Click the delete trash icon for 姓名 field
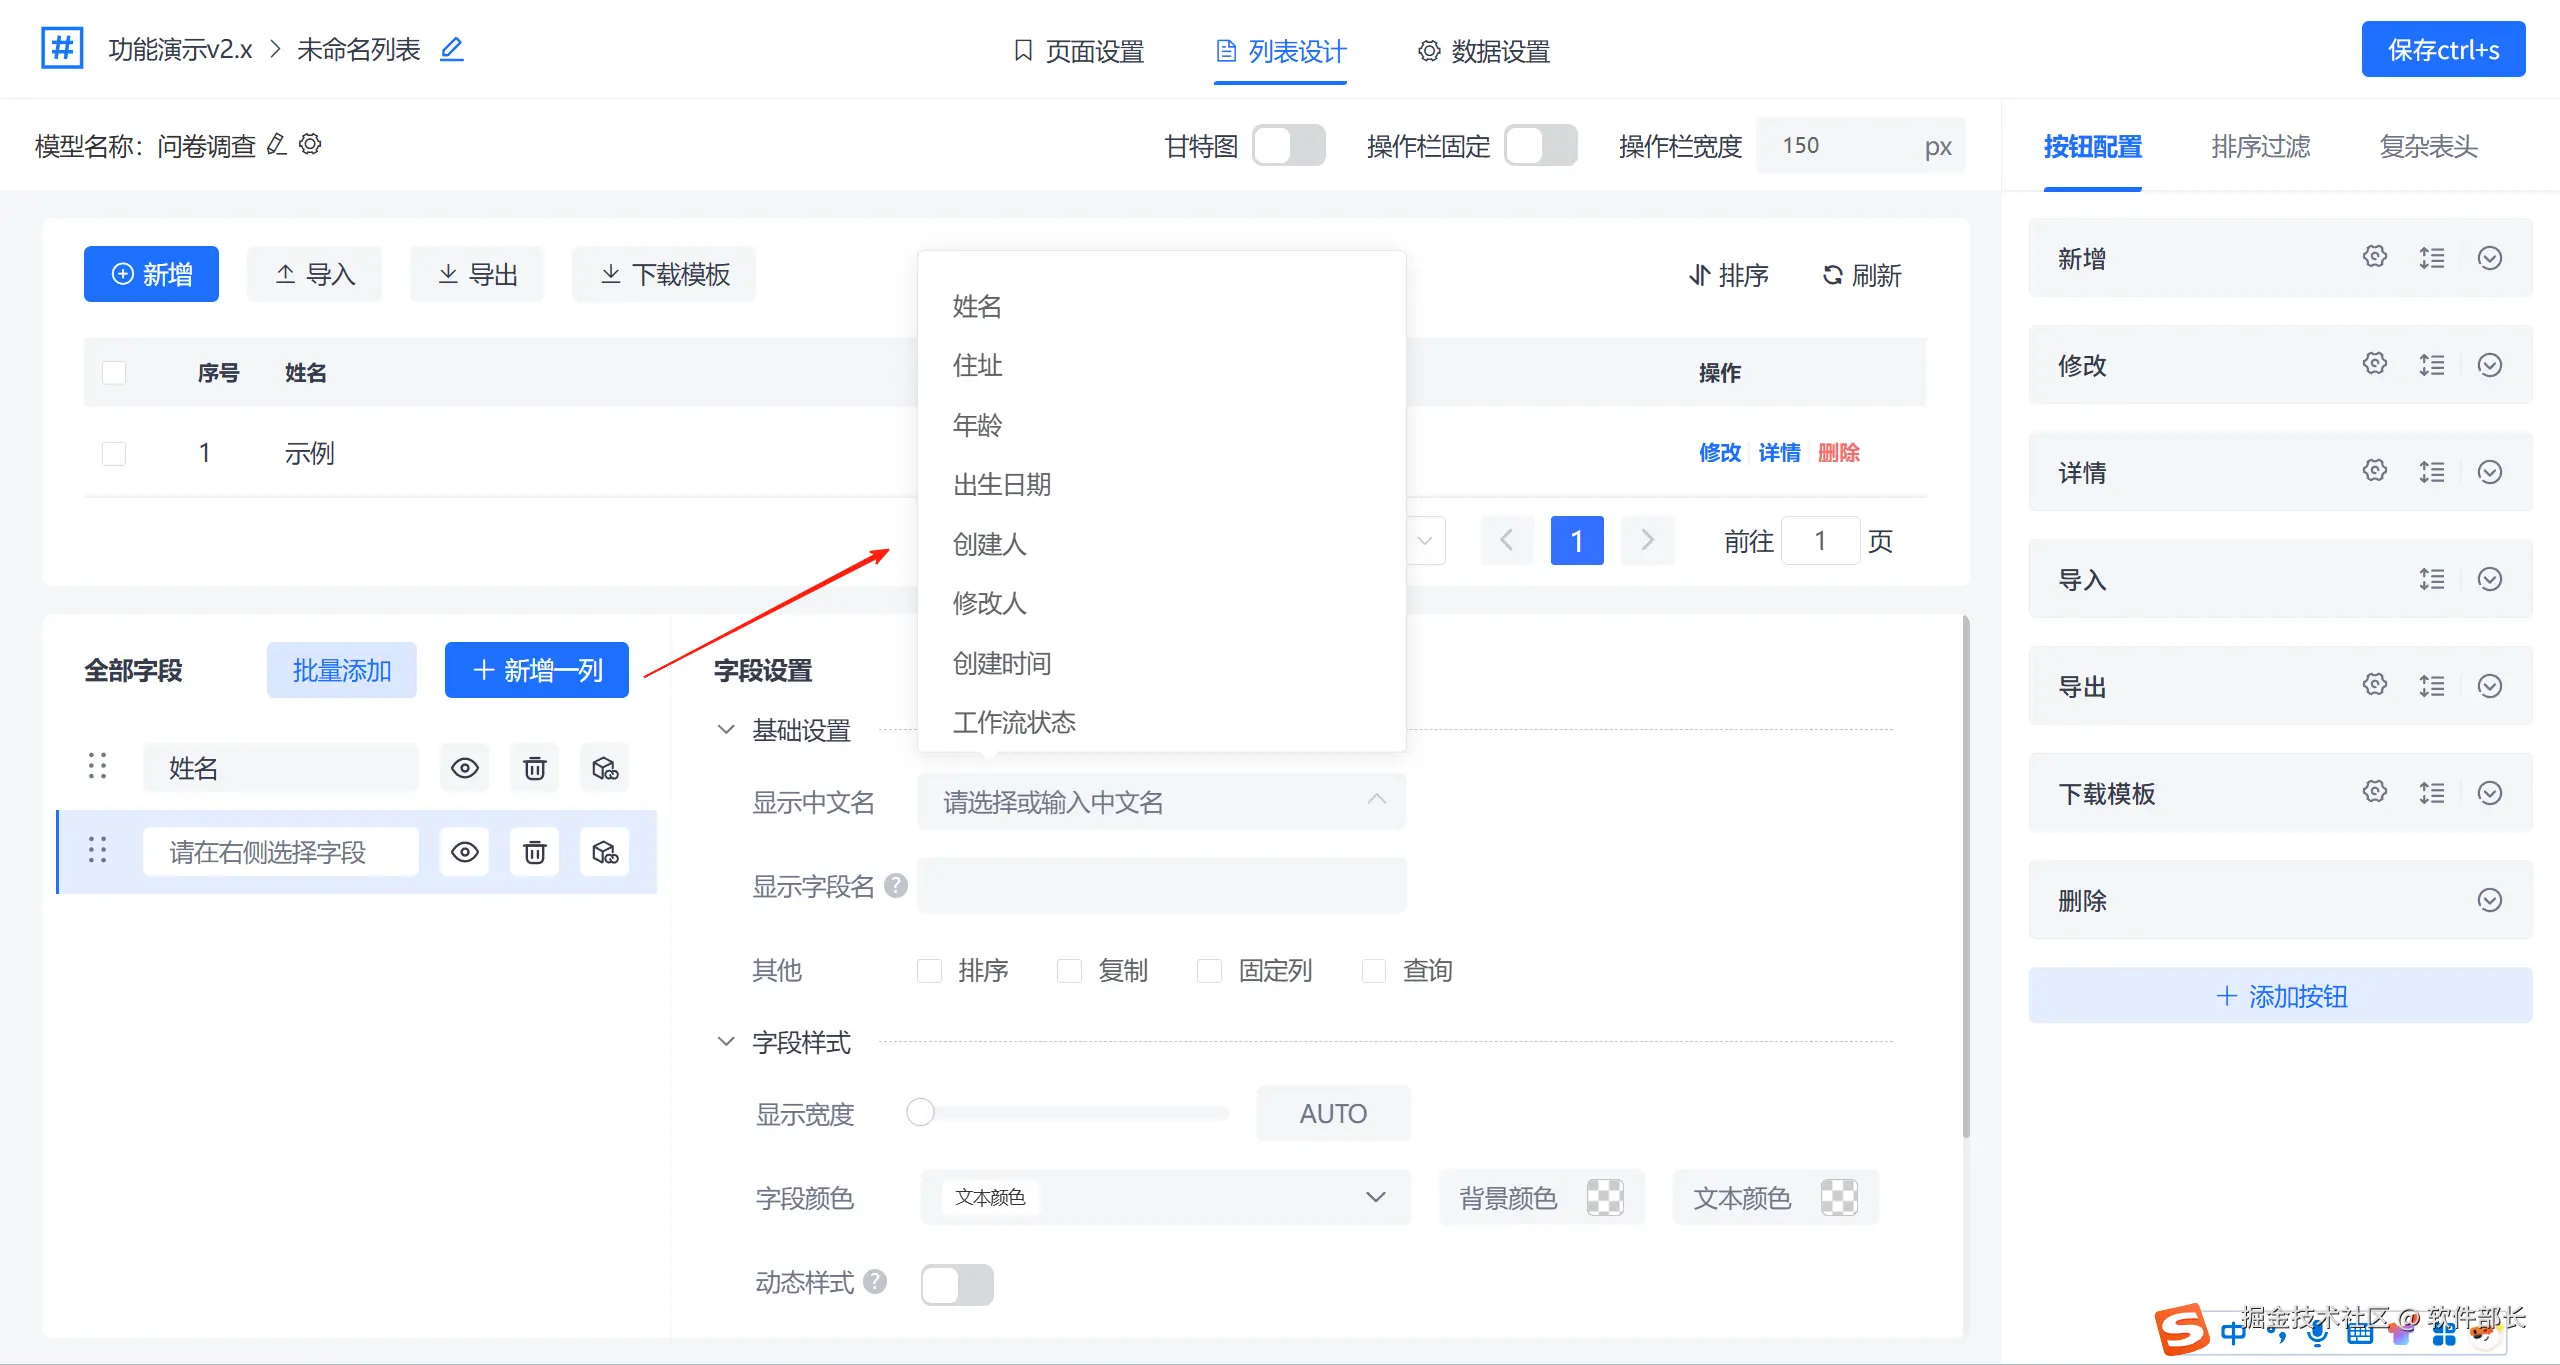 click(535, 768)
